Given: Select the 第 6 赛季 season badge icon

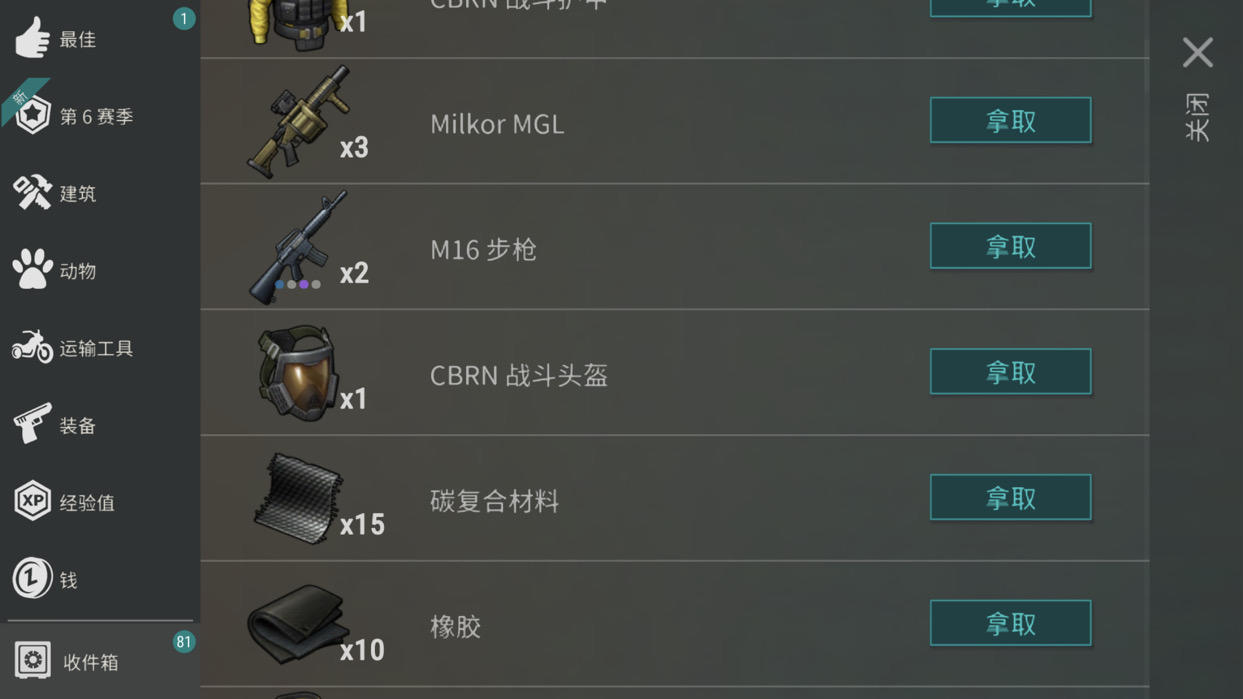Looking at the screenshot, I should tap(32, 115).
